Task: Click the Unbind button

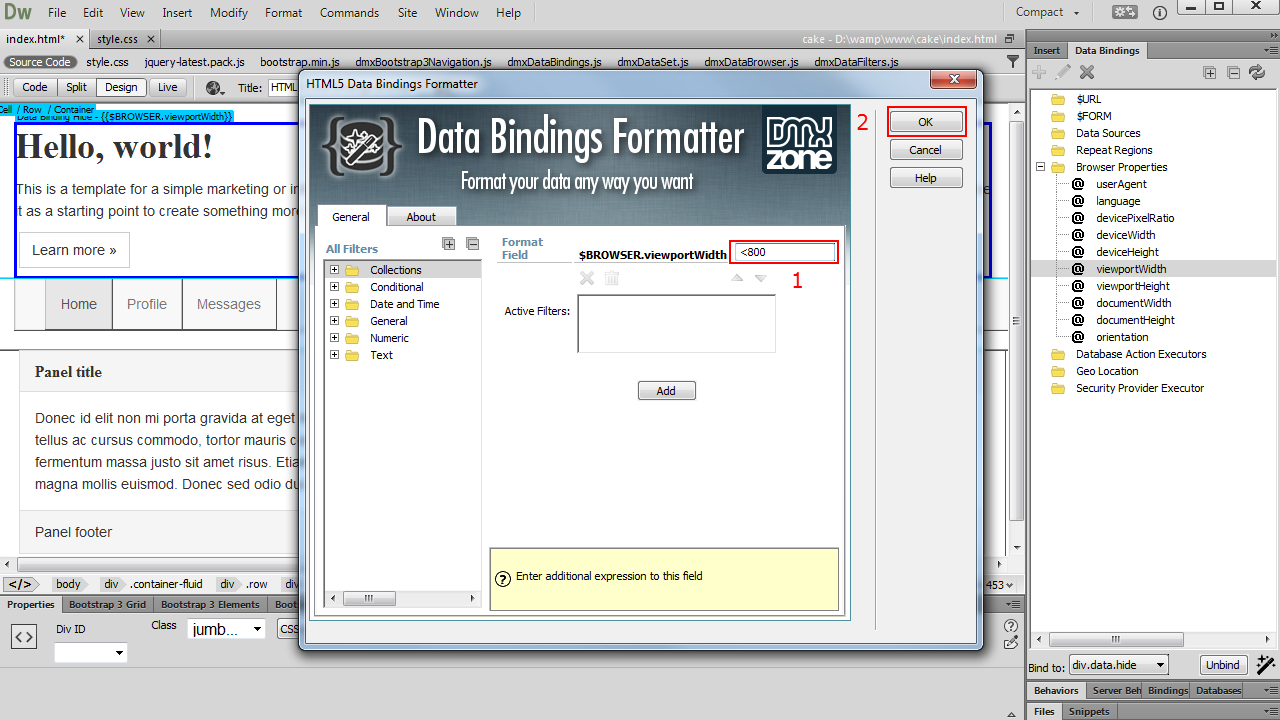Action: (x=1222, y=665)
